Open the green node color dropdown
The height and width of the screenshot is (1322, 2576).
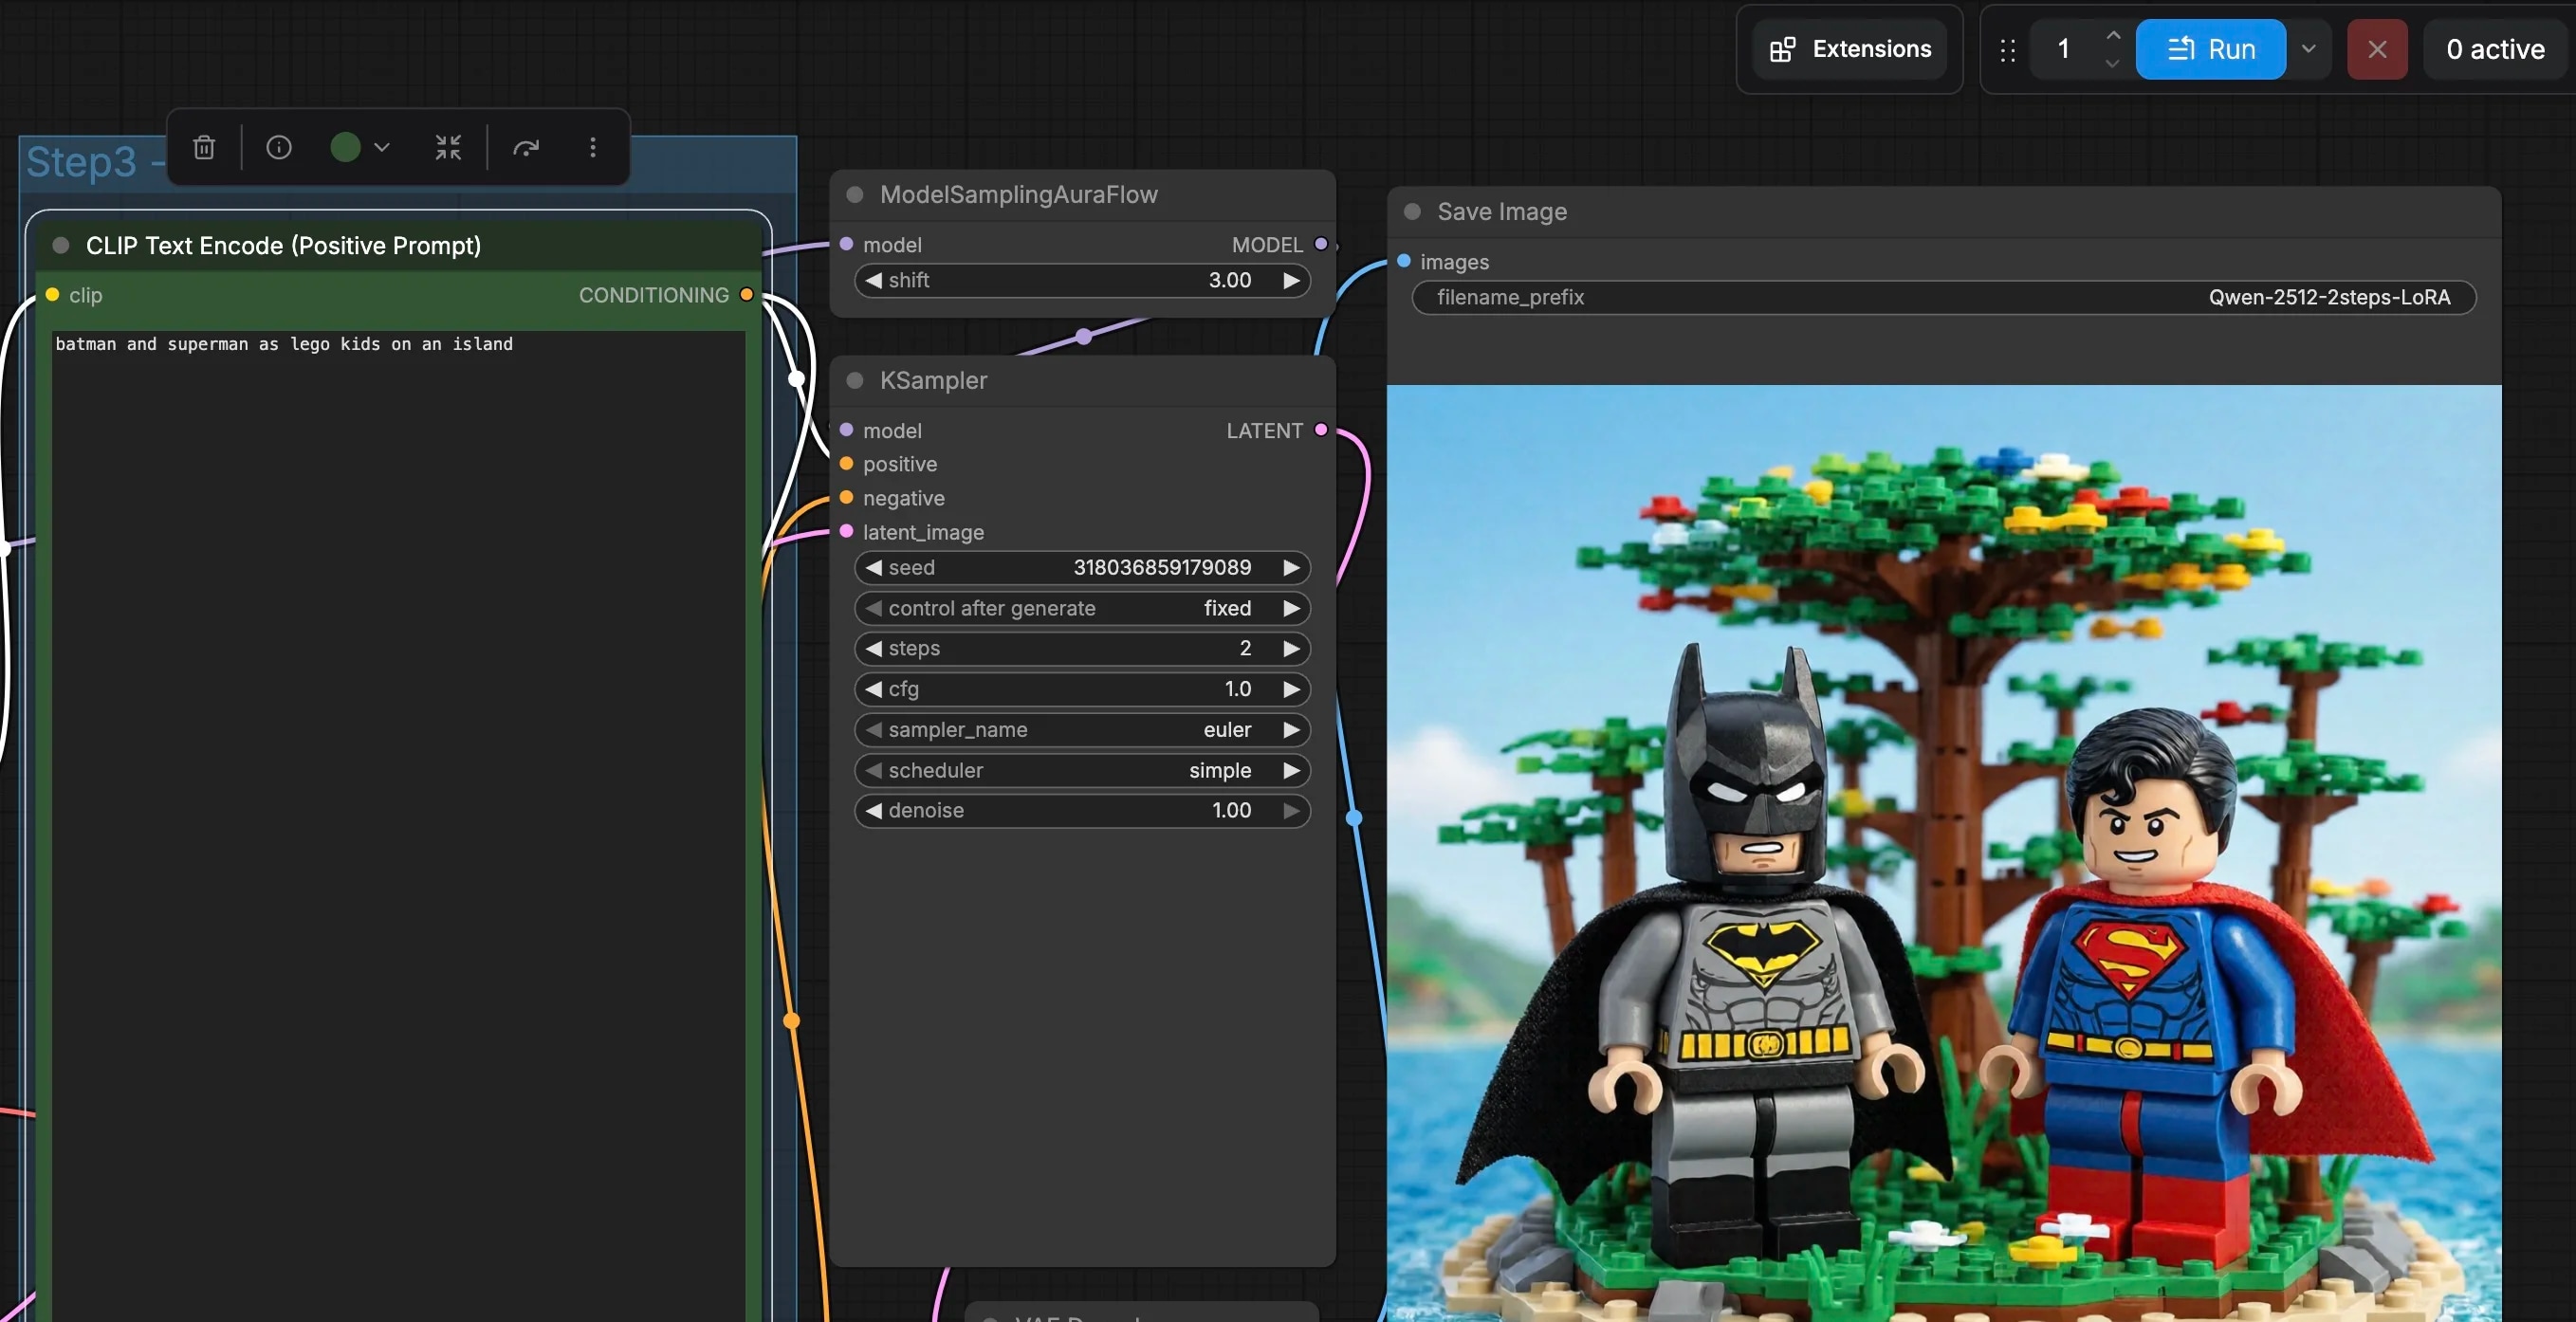[360, 148]
